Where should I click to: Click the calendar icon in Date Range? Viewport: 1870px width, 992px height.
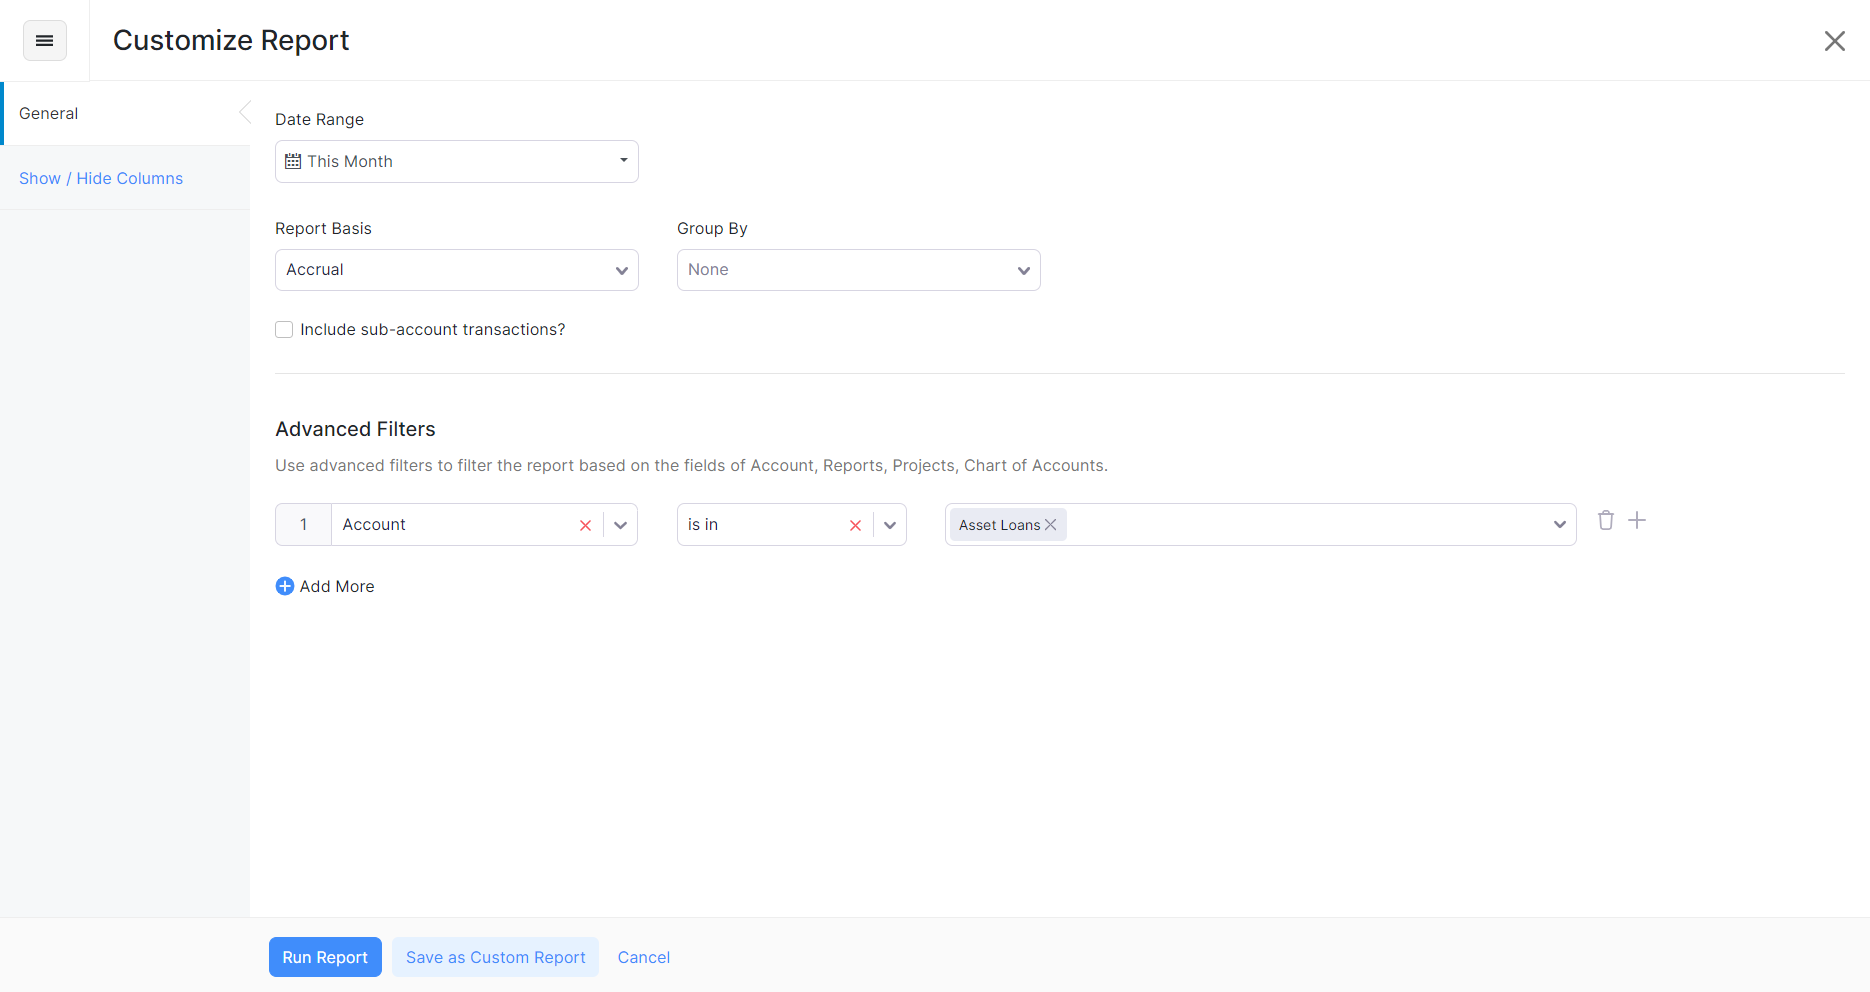[292, 161]
